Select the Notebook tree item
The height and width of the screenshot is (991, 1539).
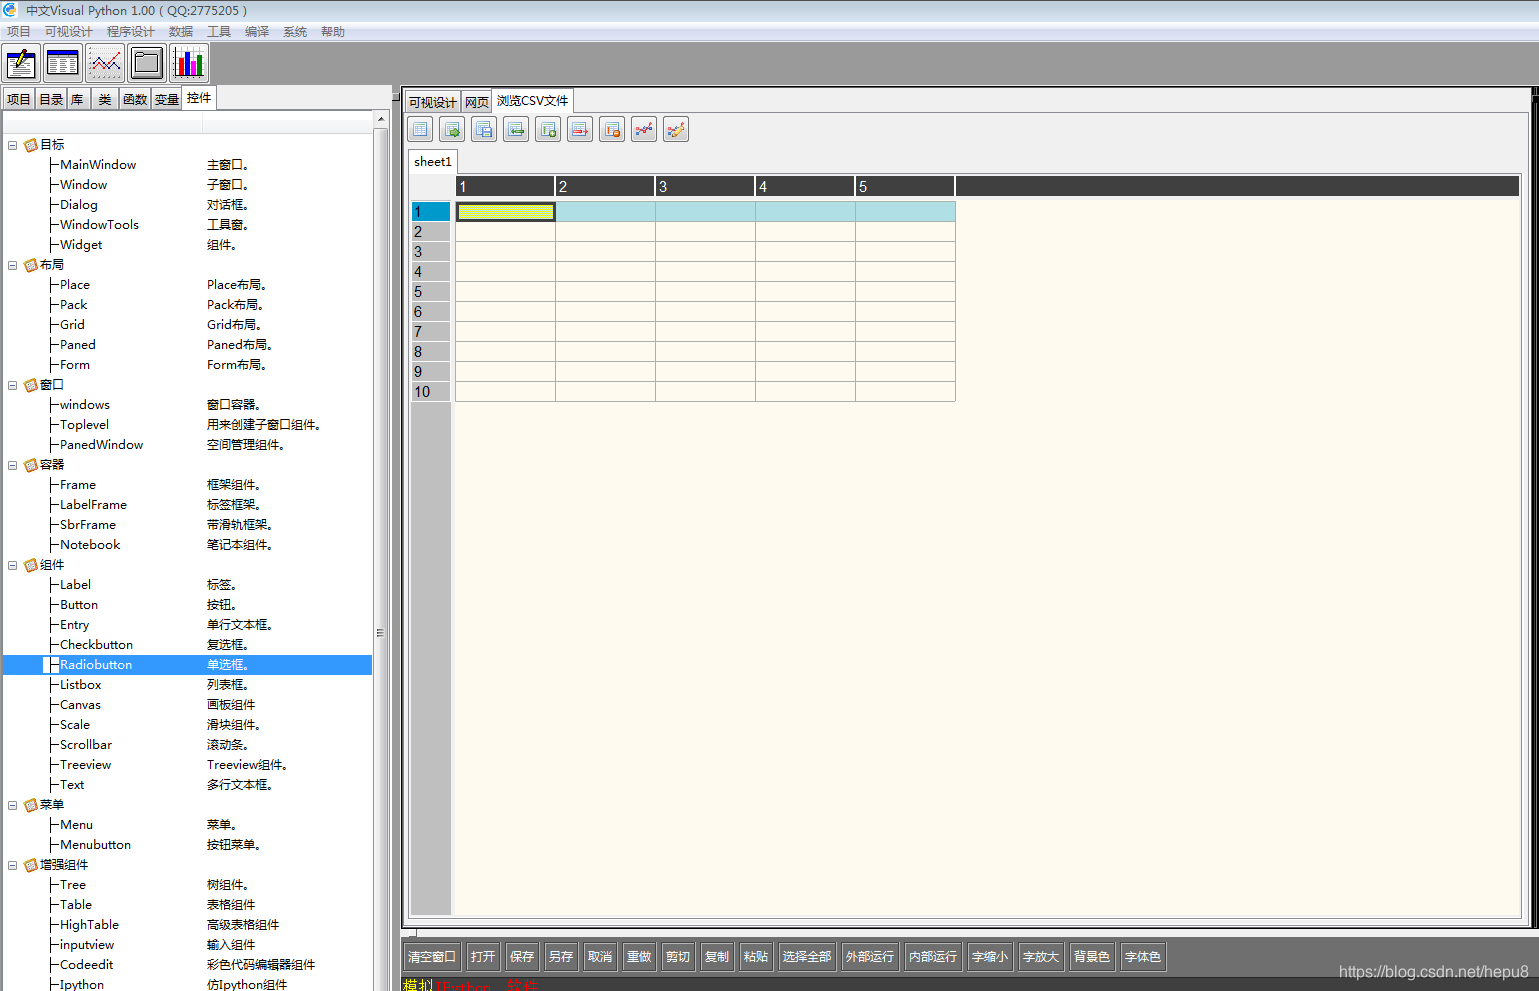[90, 545]
